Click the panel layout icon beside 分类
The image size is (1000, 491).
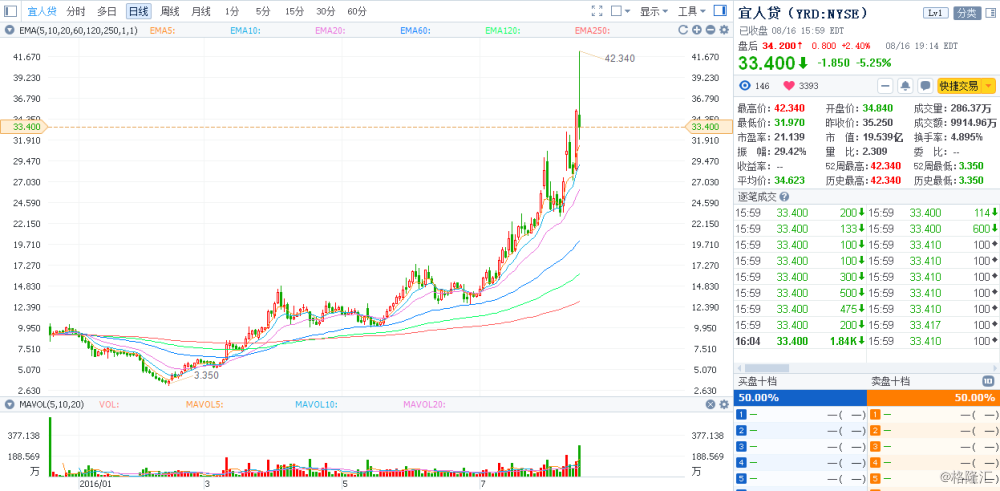click(x=989, y=13)
